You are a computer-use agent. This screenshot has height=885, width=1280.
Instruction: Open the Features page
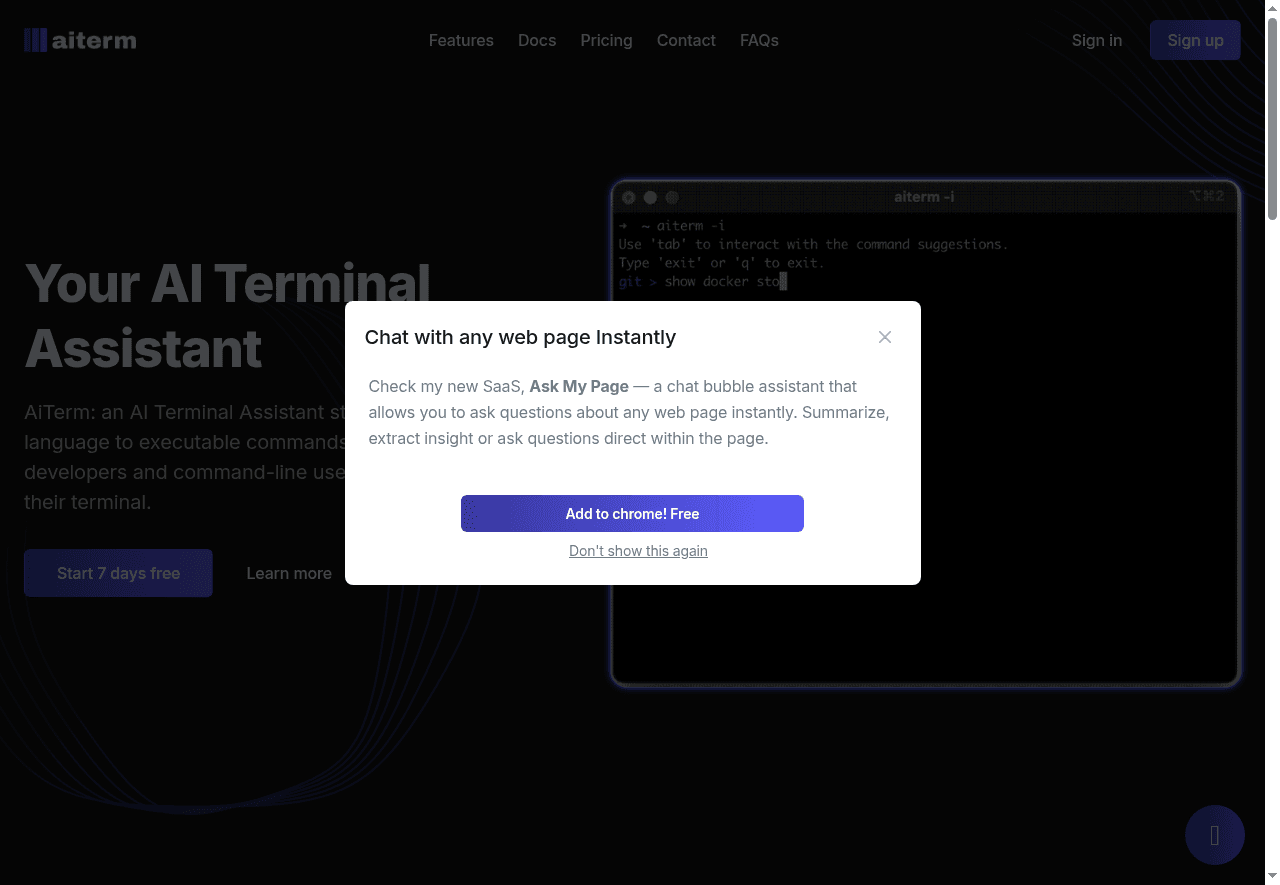pyautogui.click(x=461, y=40)
